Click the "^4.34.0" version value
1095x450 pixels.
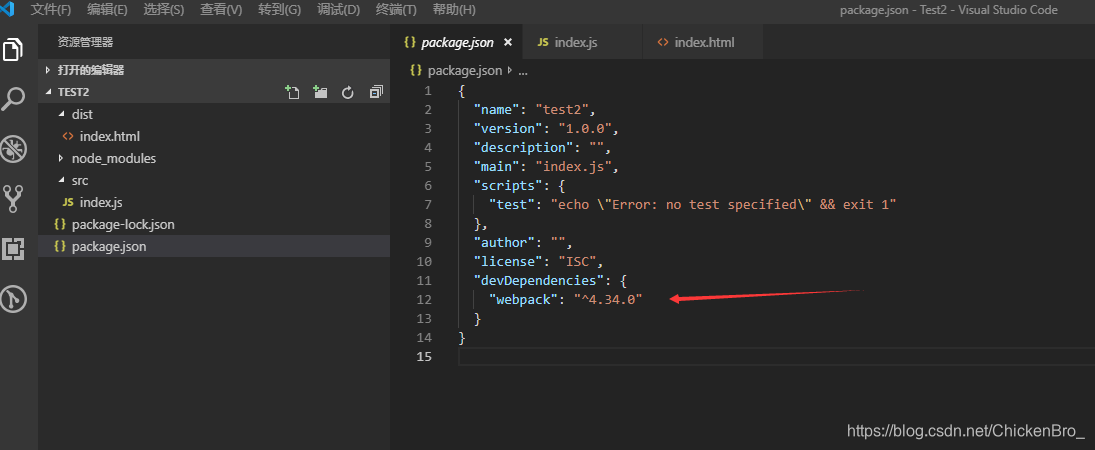click(608, 299)
